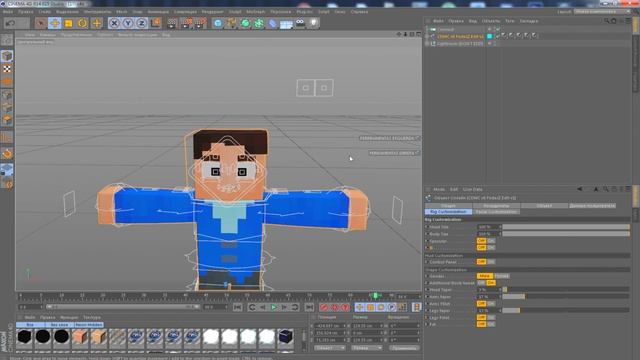Set Arms Fillet to On
This screenshot has width=640, height=360.
[491, 304]
